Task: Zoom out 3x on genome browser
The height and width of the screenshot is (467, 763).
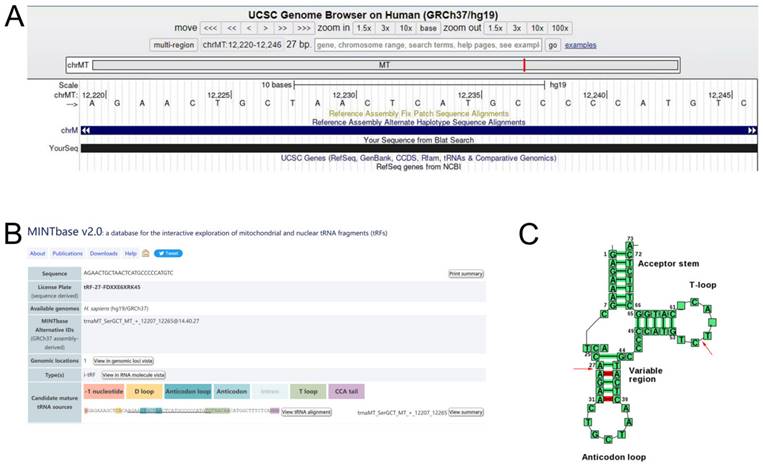Action: point(516,28)
